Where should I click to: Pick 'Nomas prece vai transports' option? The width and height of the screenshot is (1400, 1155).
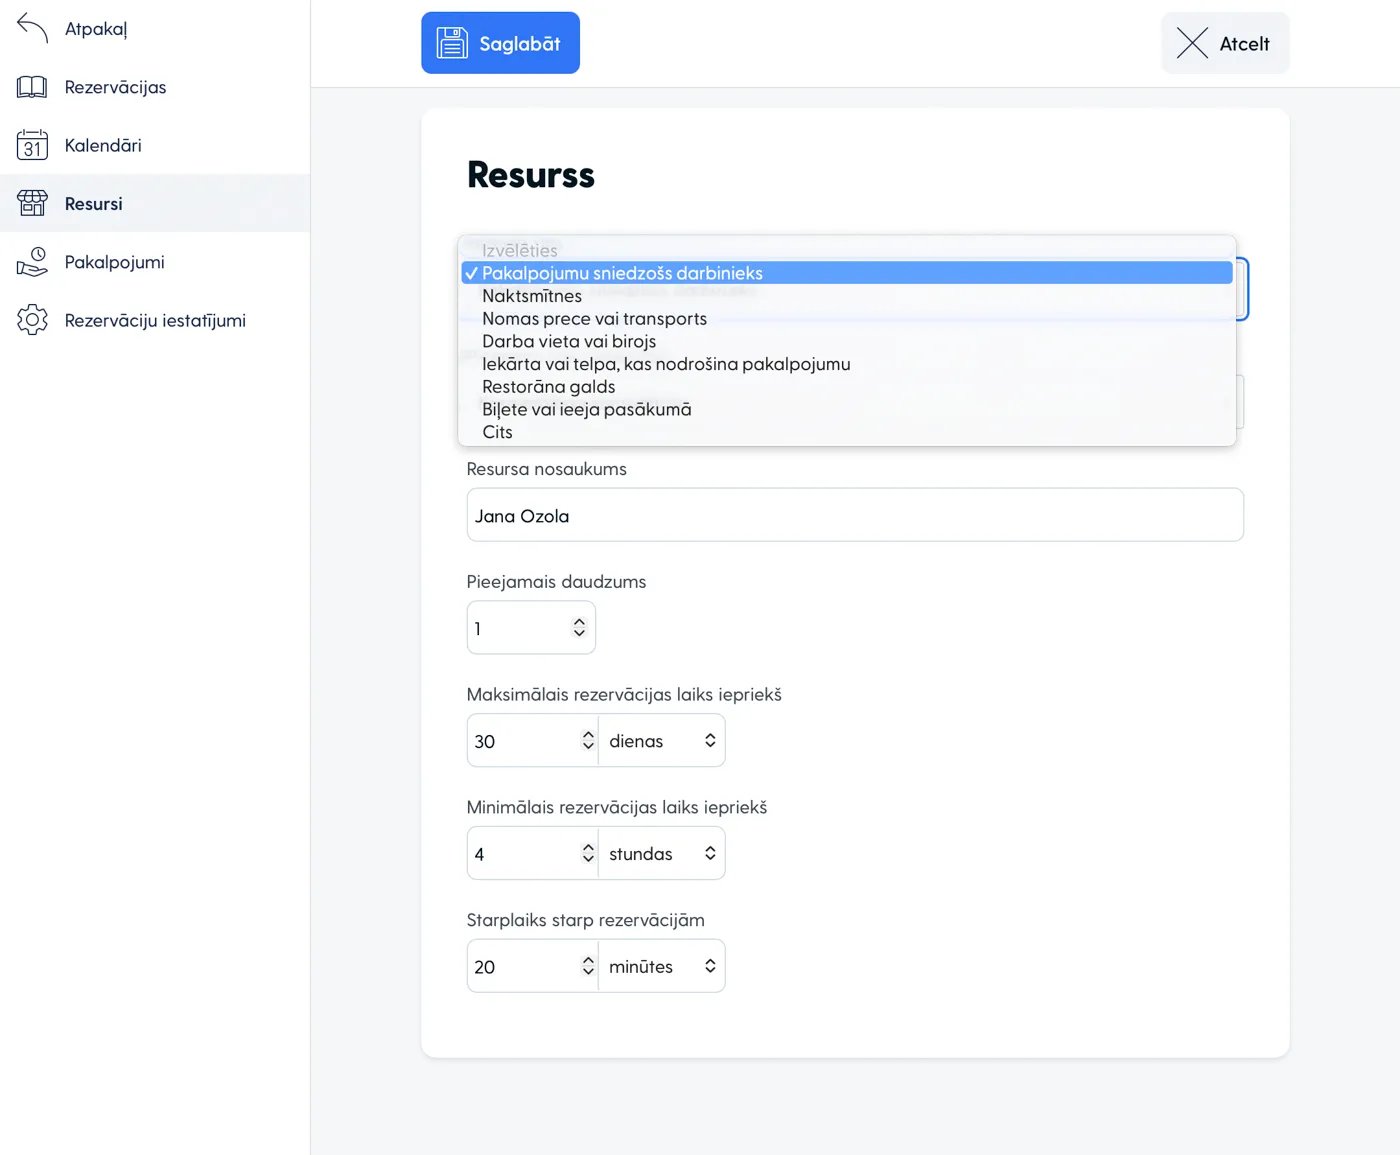(594, 319)
